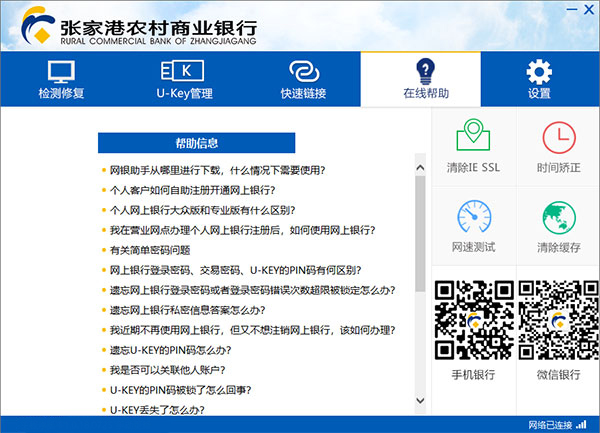Click the 清除缓存 globe icon
The image size is (600, 433).
559,217
